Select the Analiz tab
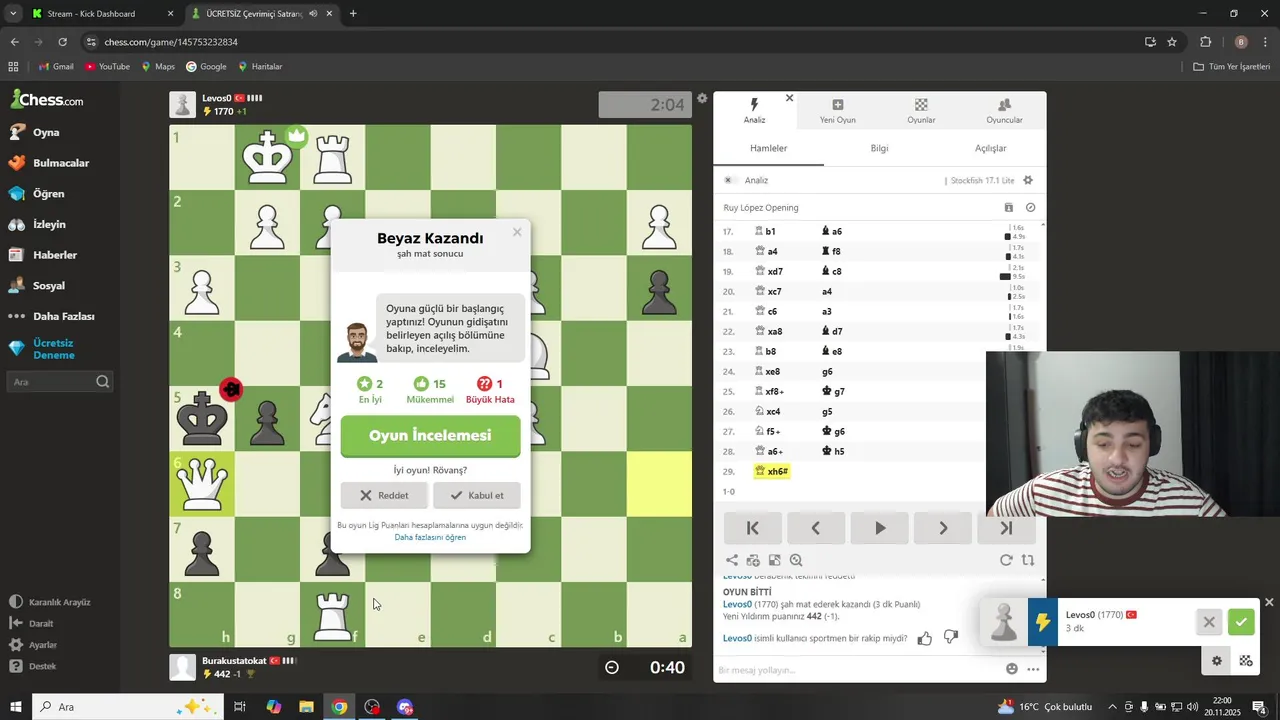The height and width of the screenshot is (720, 1280). point(754,110)
